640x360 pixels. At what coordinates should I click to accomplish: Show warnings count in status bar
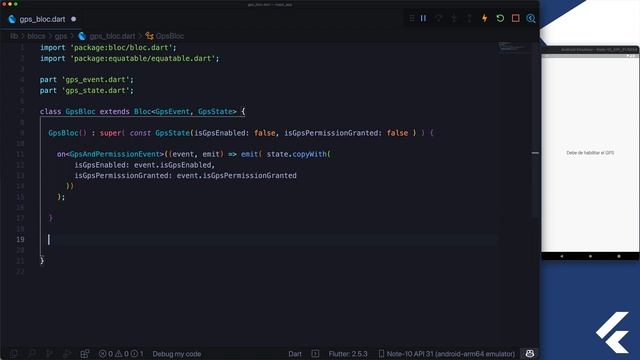point(122,354)
